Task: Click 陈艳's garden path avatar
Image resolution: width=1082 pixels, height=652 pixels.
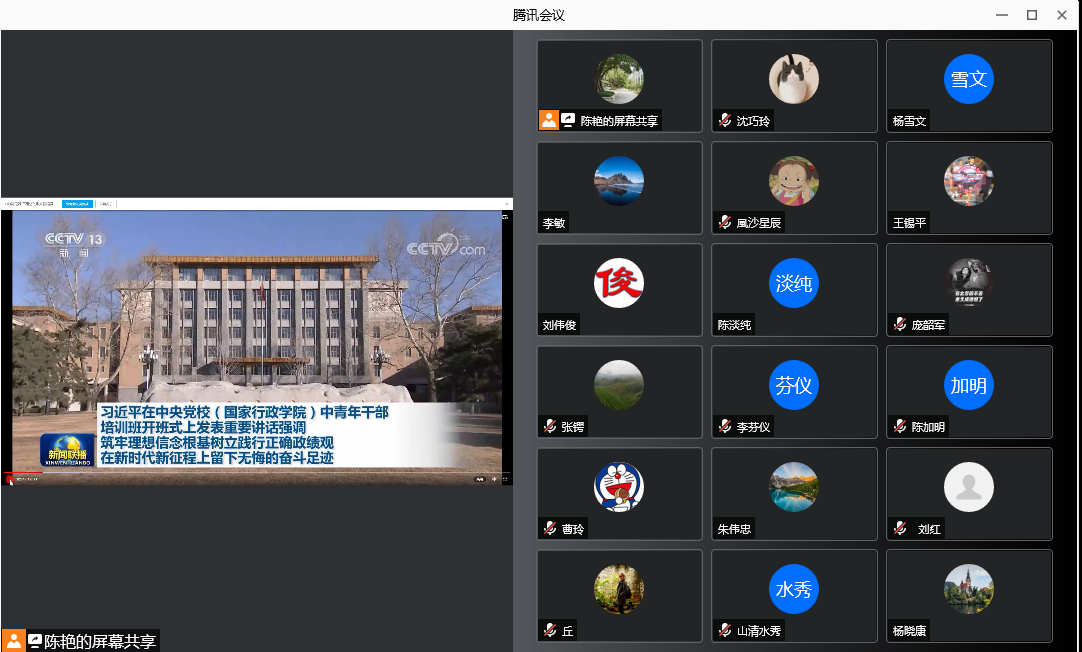Action: tap(619, 79)
